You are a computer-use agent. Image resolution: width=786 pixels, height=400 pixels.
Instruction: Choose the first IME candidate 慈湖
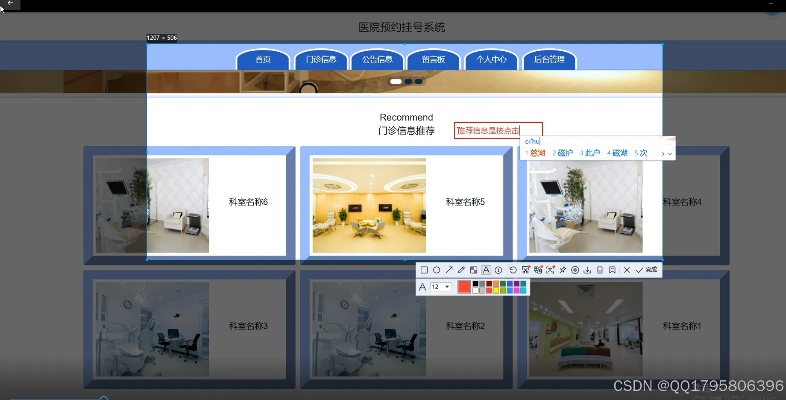[536, 153]
